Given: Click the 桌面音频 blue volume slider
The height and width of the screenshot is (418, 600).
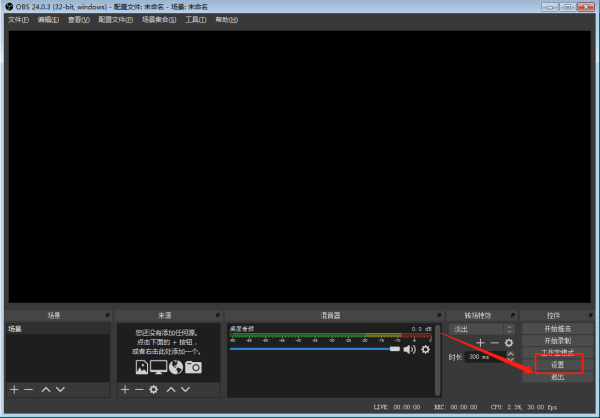Looking at the screenshot, I should (315, 349).
